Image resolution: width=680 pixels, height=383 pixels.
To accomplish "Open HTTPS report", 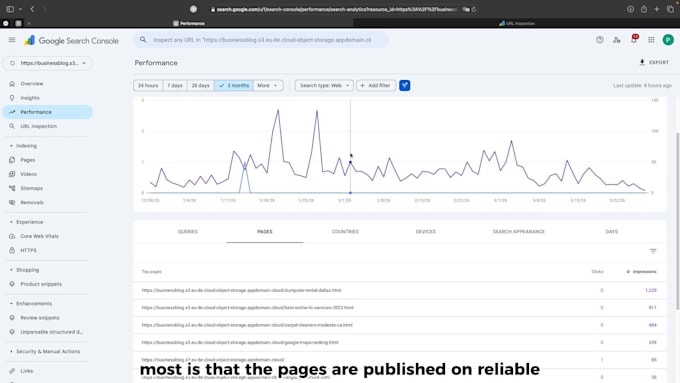I will pyautogui.click(x=28, y=250).
